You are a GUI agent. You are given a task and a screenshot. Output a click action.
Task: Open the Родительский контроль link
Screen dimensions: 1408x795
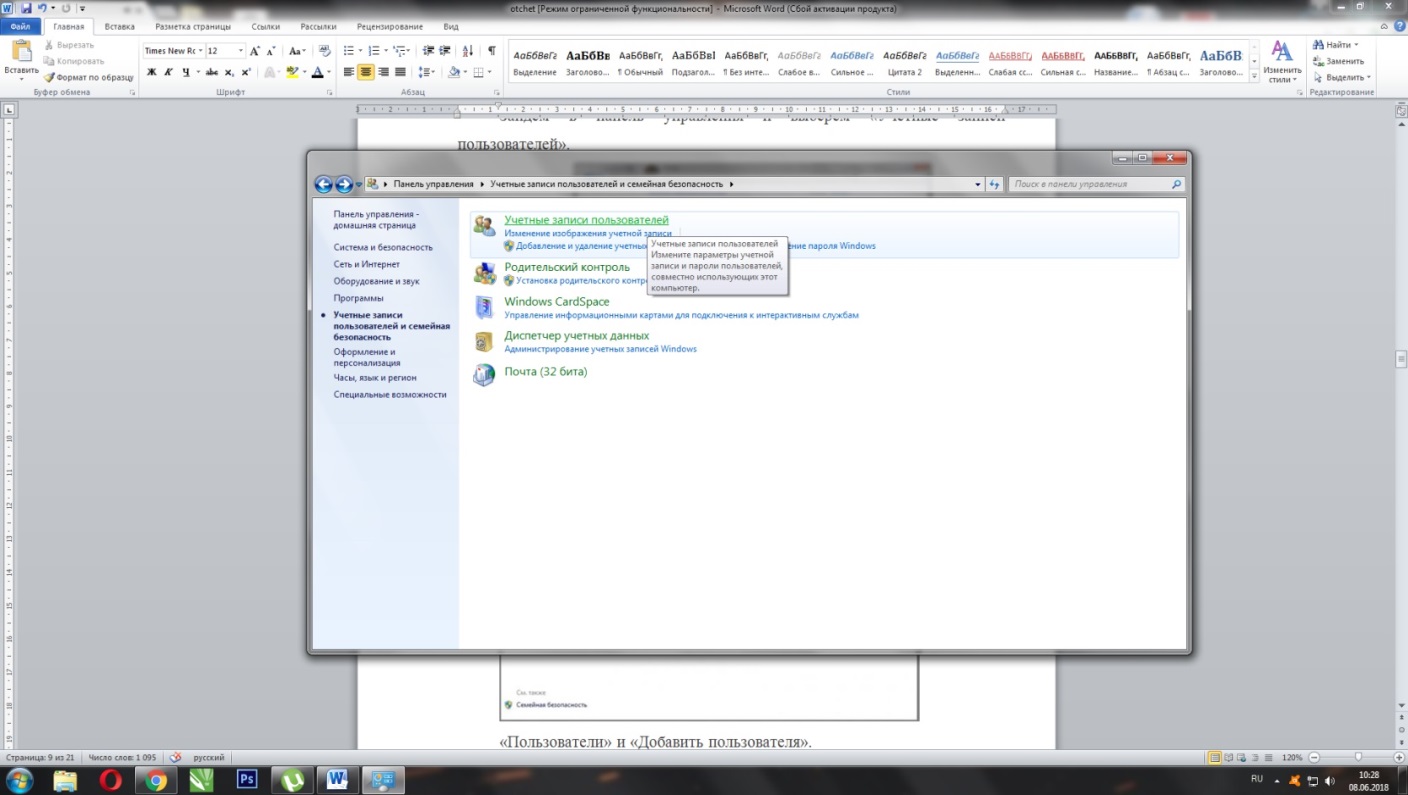567,267
